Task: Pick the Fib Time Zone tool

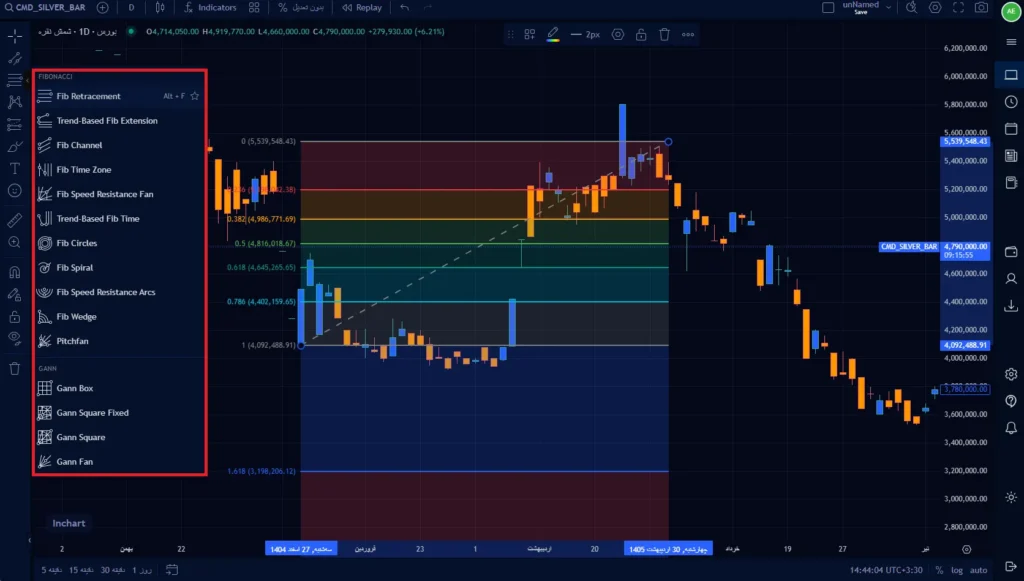Action: coord(119,170)
